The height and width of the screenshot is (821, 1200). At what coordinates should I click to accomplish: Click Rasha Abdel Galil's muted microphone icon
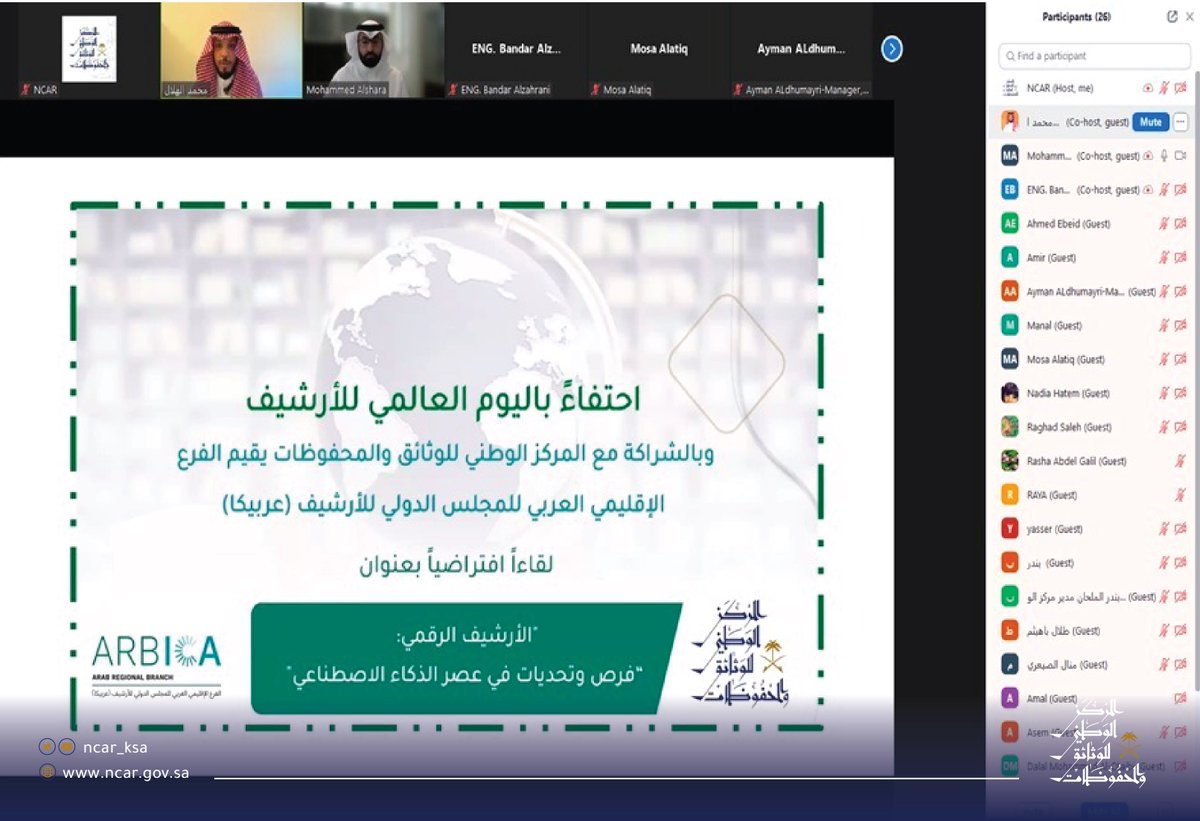pyautogui.click(x=1181, y=461)
